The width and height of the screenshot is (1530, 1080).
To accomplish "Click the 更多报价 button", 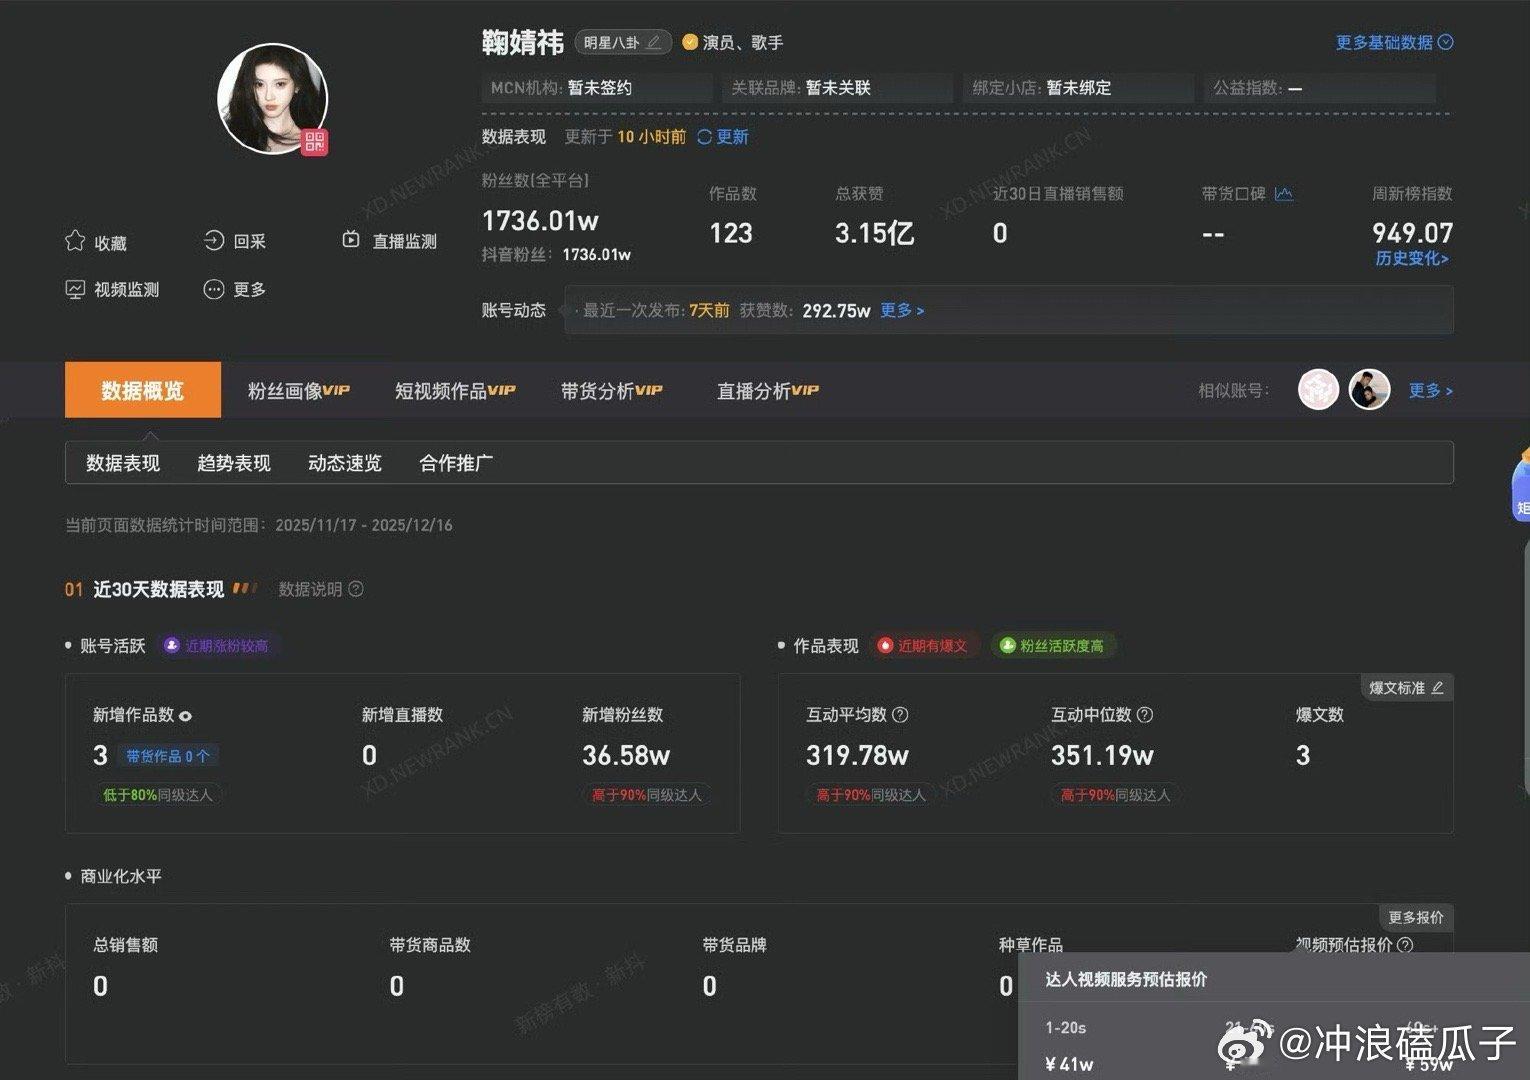I will [1415, 917].
